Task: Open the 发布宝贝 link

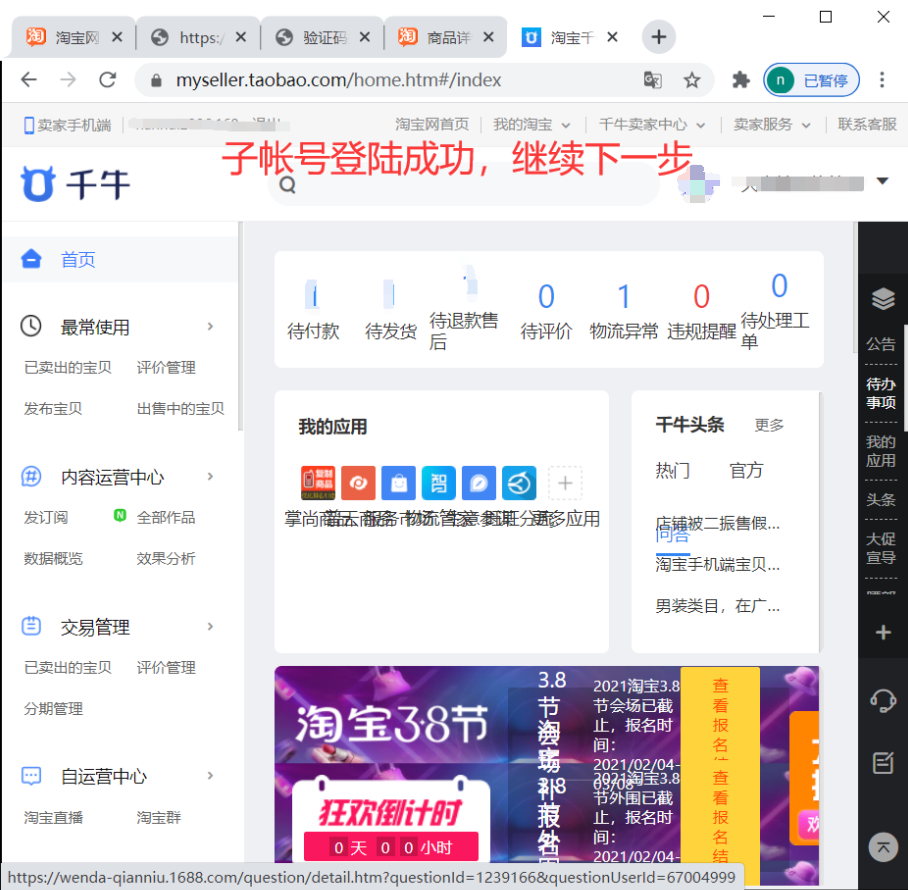Action: (x=53, y=408)
